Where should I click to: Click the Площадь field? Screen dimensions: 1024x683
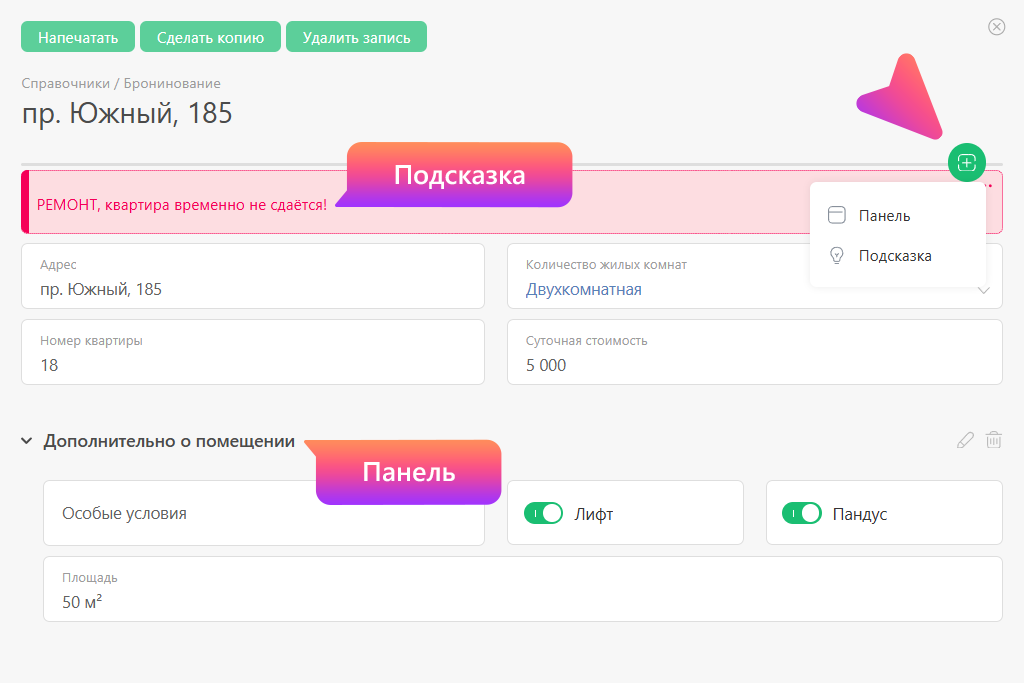522,601
